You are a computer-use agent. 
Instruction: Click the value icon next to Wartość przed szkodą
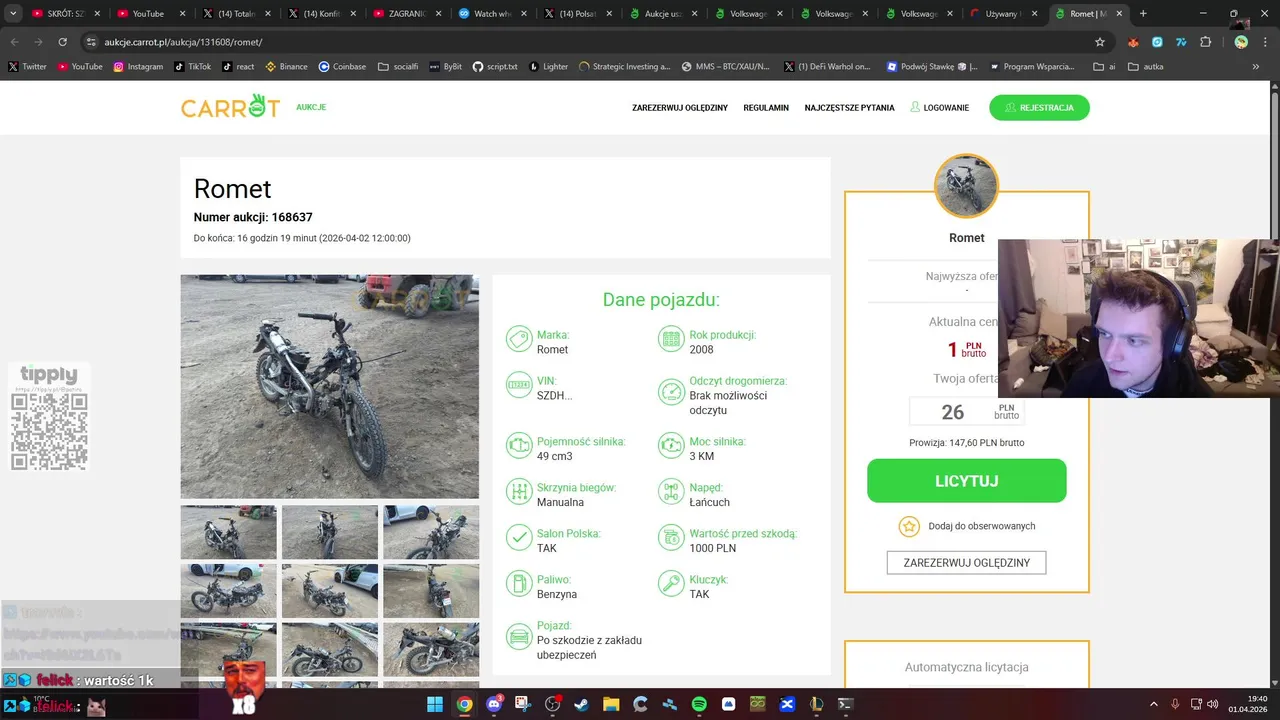(x=670, y=537)
